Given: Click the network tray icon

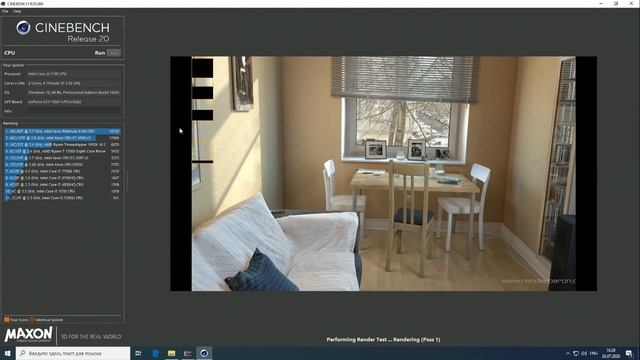Looking at the screenshot, I should tap(576, 353).
